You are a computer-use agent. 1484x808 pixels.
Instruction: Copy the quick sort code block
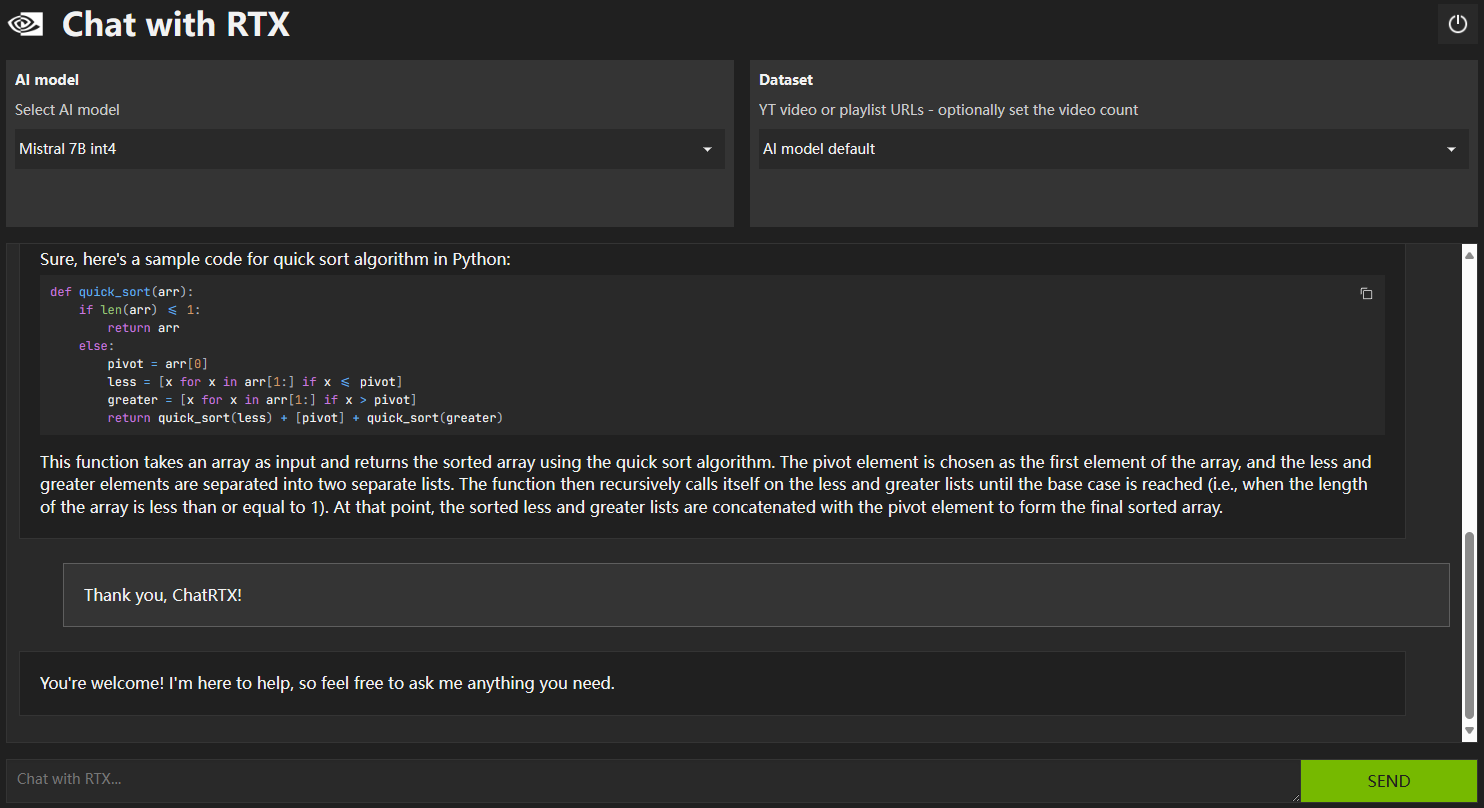coord(1366,294)
